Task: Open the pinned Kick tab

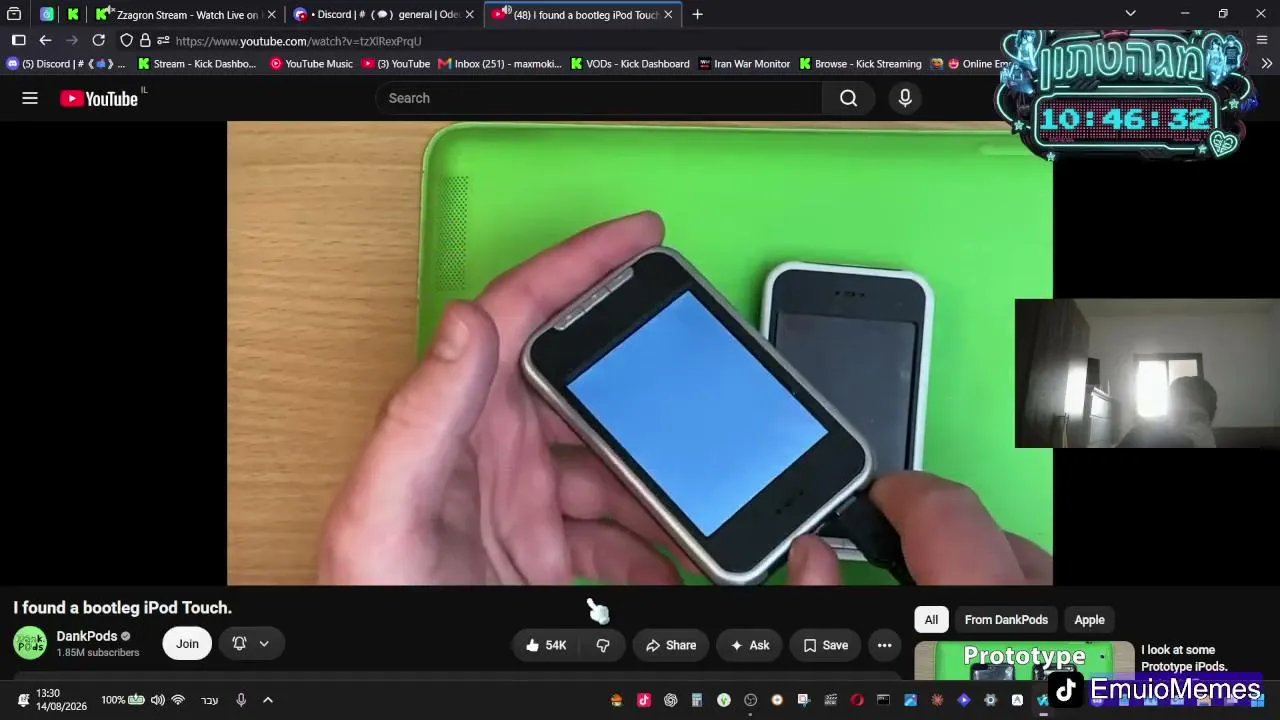Action: (x=73, y=15)
